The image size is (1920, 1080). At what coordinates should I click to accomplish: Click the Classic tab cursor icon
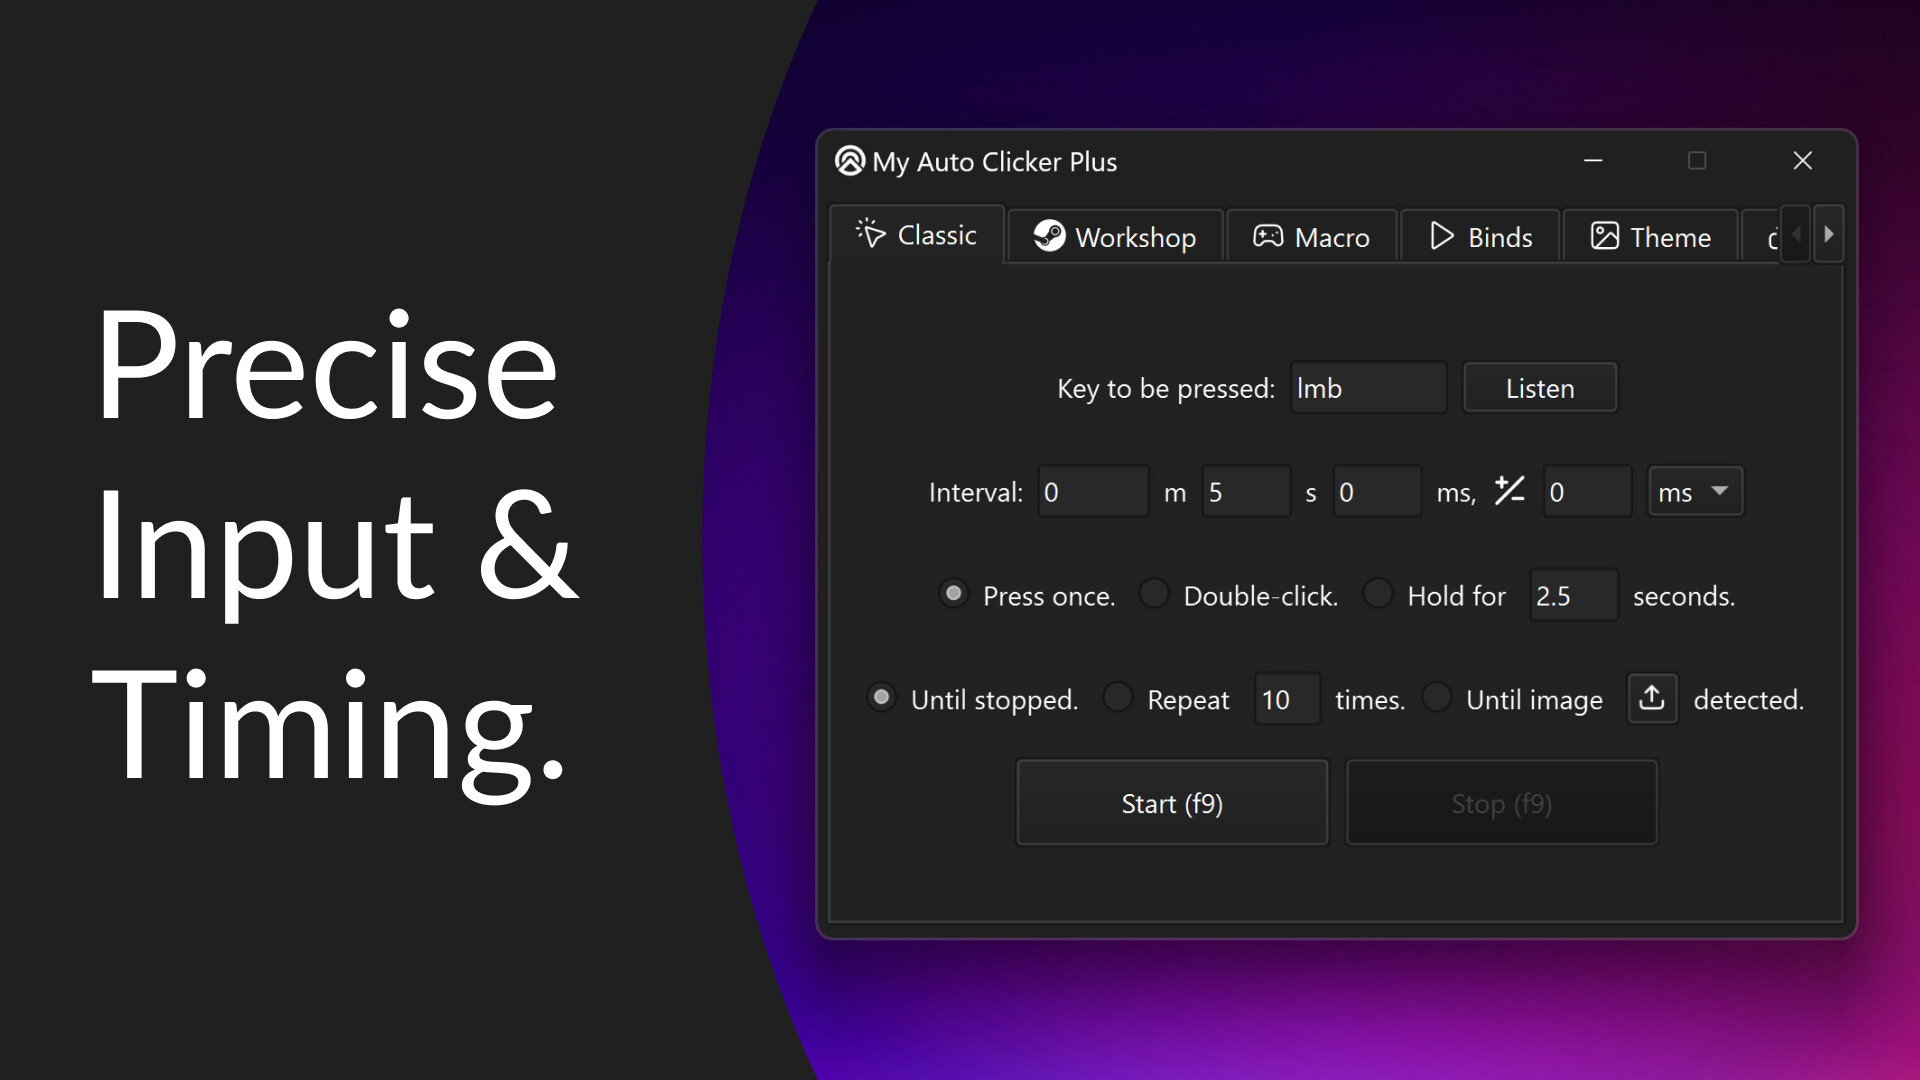(870, 234)
